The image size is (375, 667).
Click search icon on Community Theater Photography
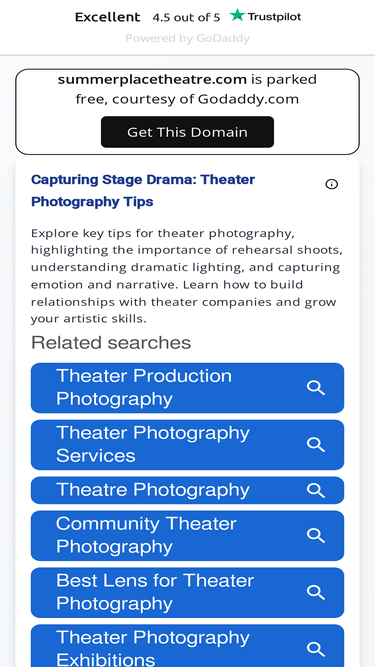[316, 536]
